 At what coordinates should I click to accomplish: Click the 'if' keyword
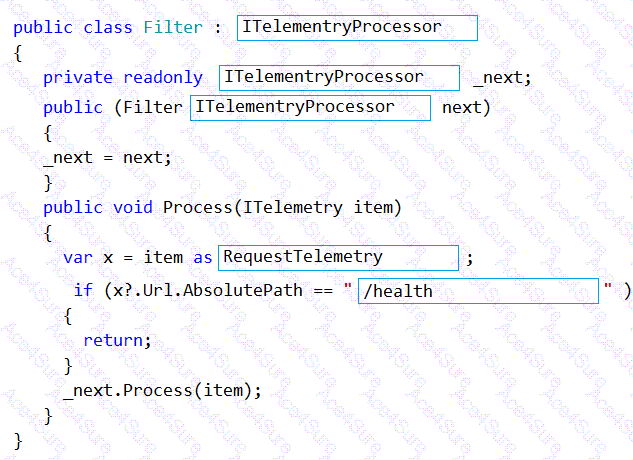pos(83,291)
